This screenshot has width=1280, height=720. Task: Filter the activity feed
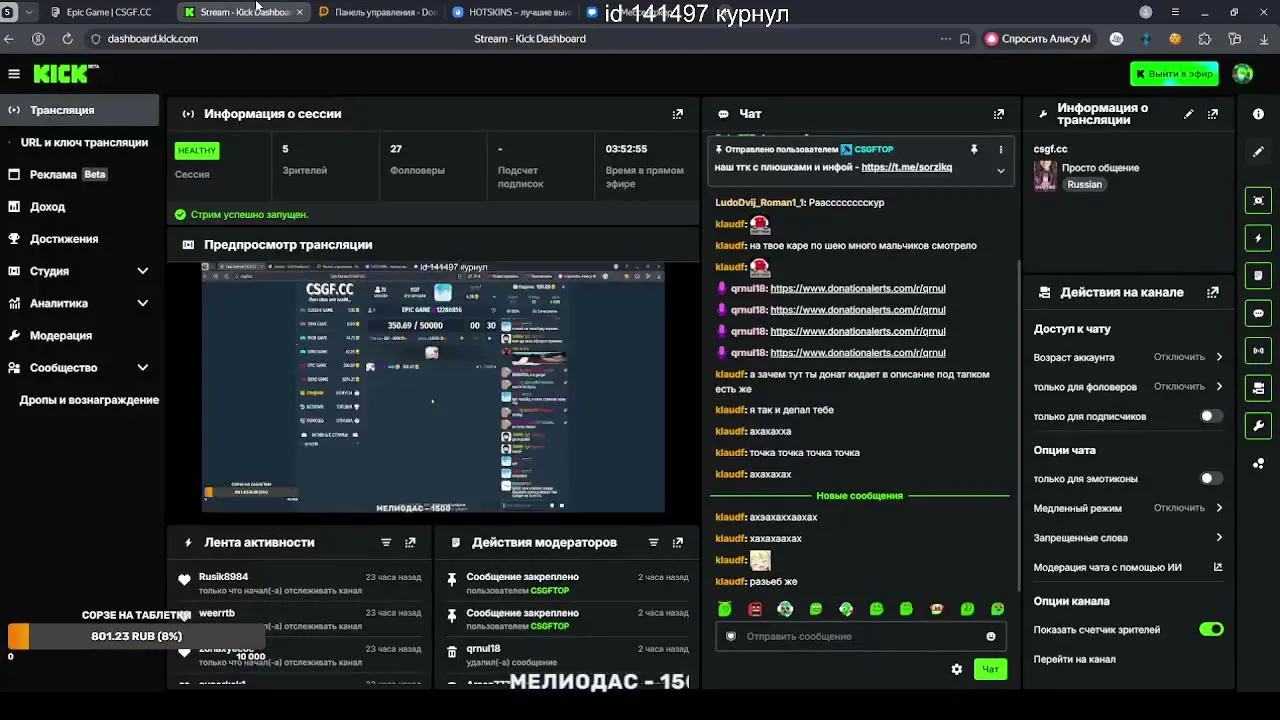click(386, 543)
